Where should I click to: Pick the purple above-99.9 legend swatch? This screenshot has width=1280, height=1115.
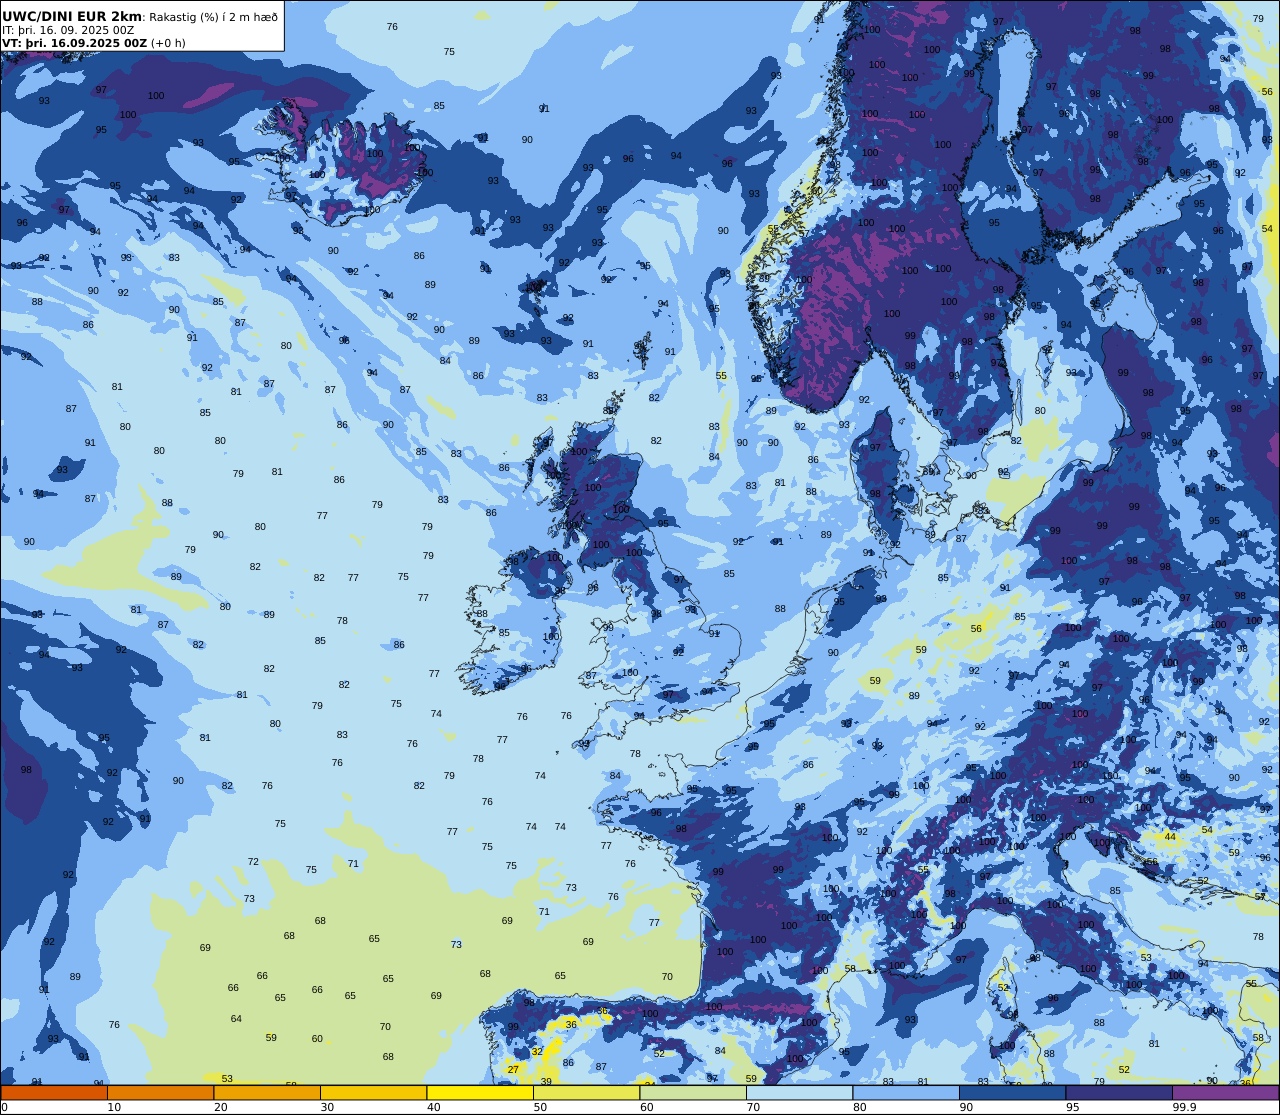[1225, 1093]
